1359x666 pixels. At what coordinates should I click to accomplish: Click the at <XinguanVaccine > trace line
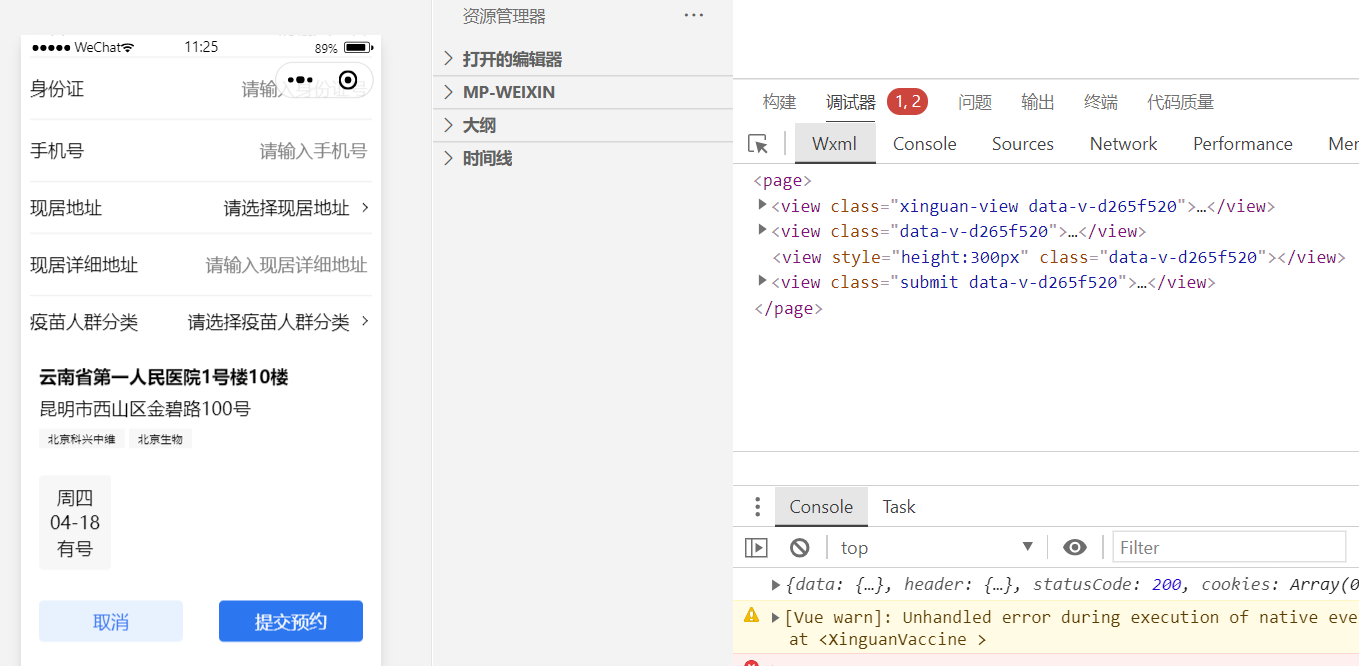click(x=888, y=639)
